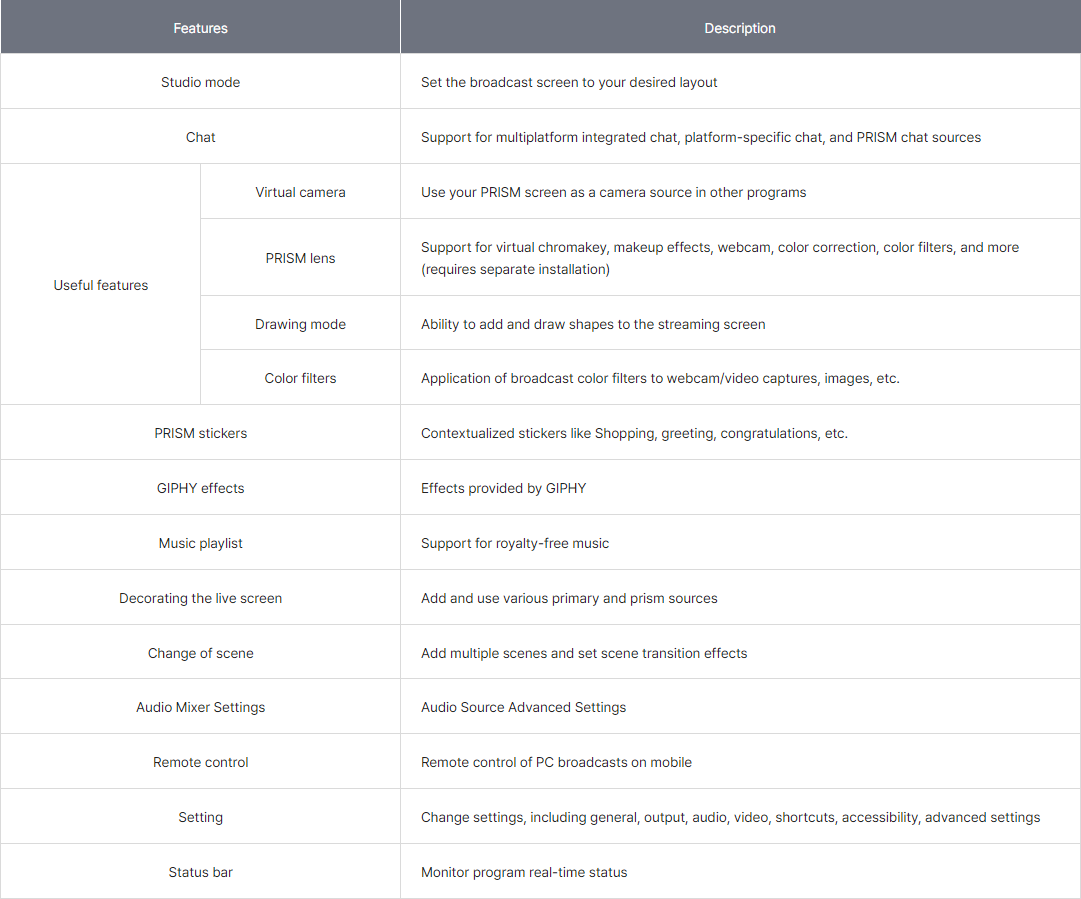Click the 'Monitor program real-time status' description
Image resolution: width=1081 pixels, height=899 pixels.
pyautogui.click(x=524, y=872)
